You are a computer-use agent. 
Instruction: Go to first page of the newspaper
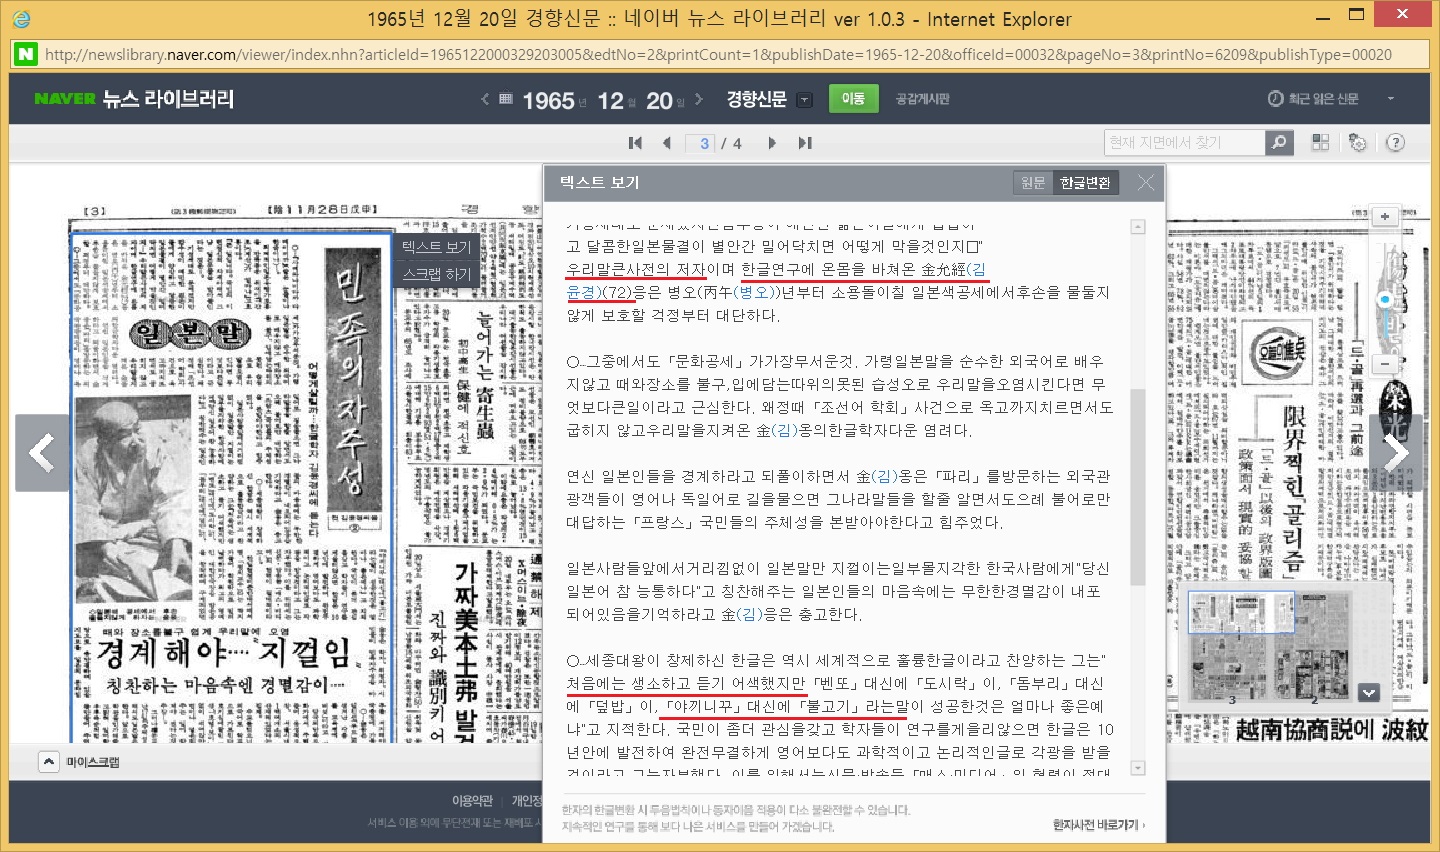point(635,143)
